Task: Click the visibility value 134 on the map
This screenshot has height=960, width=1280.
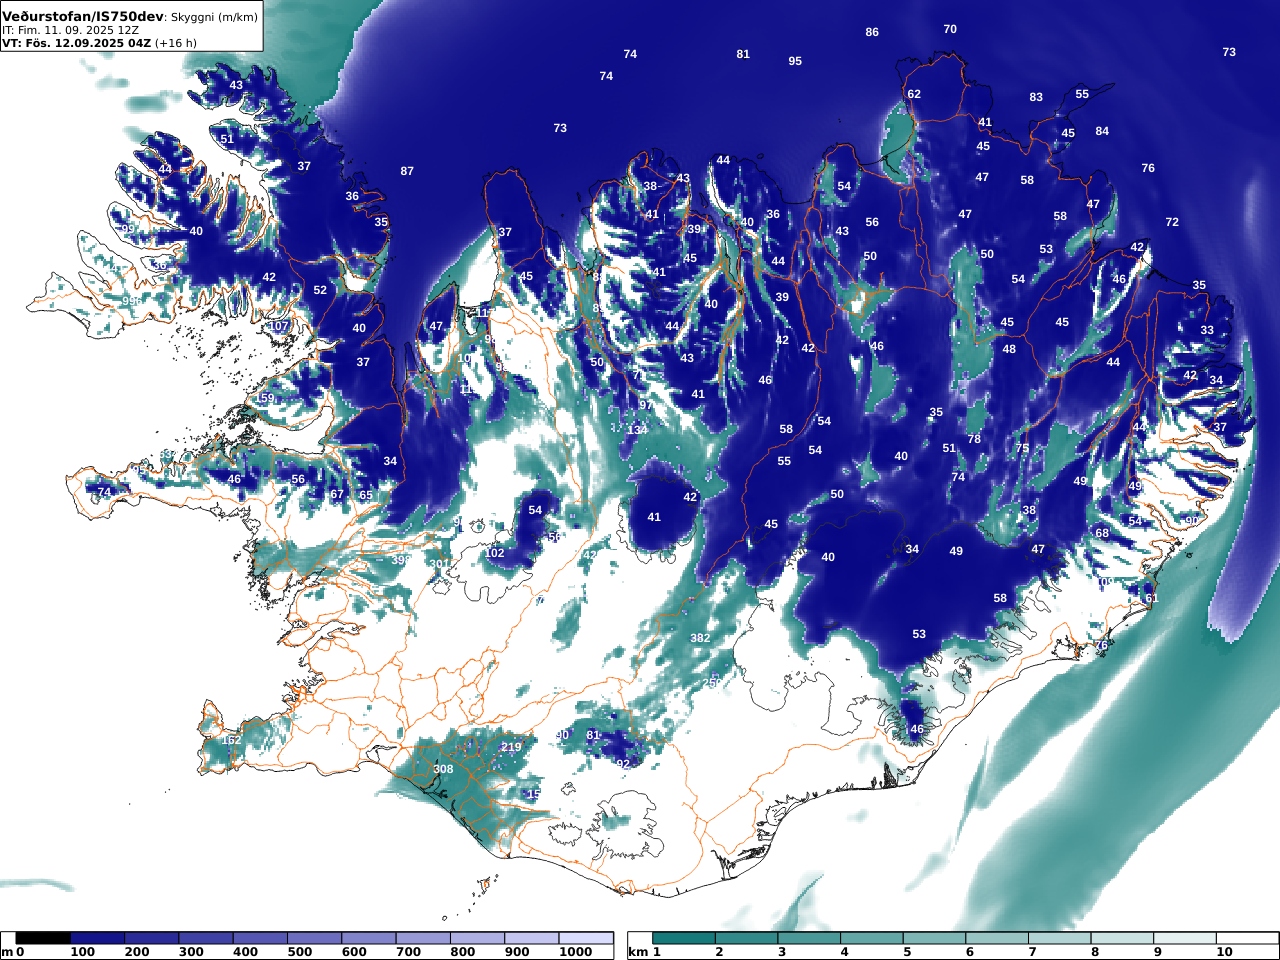Action: pyautogui.click(x=637, y=430)
